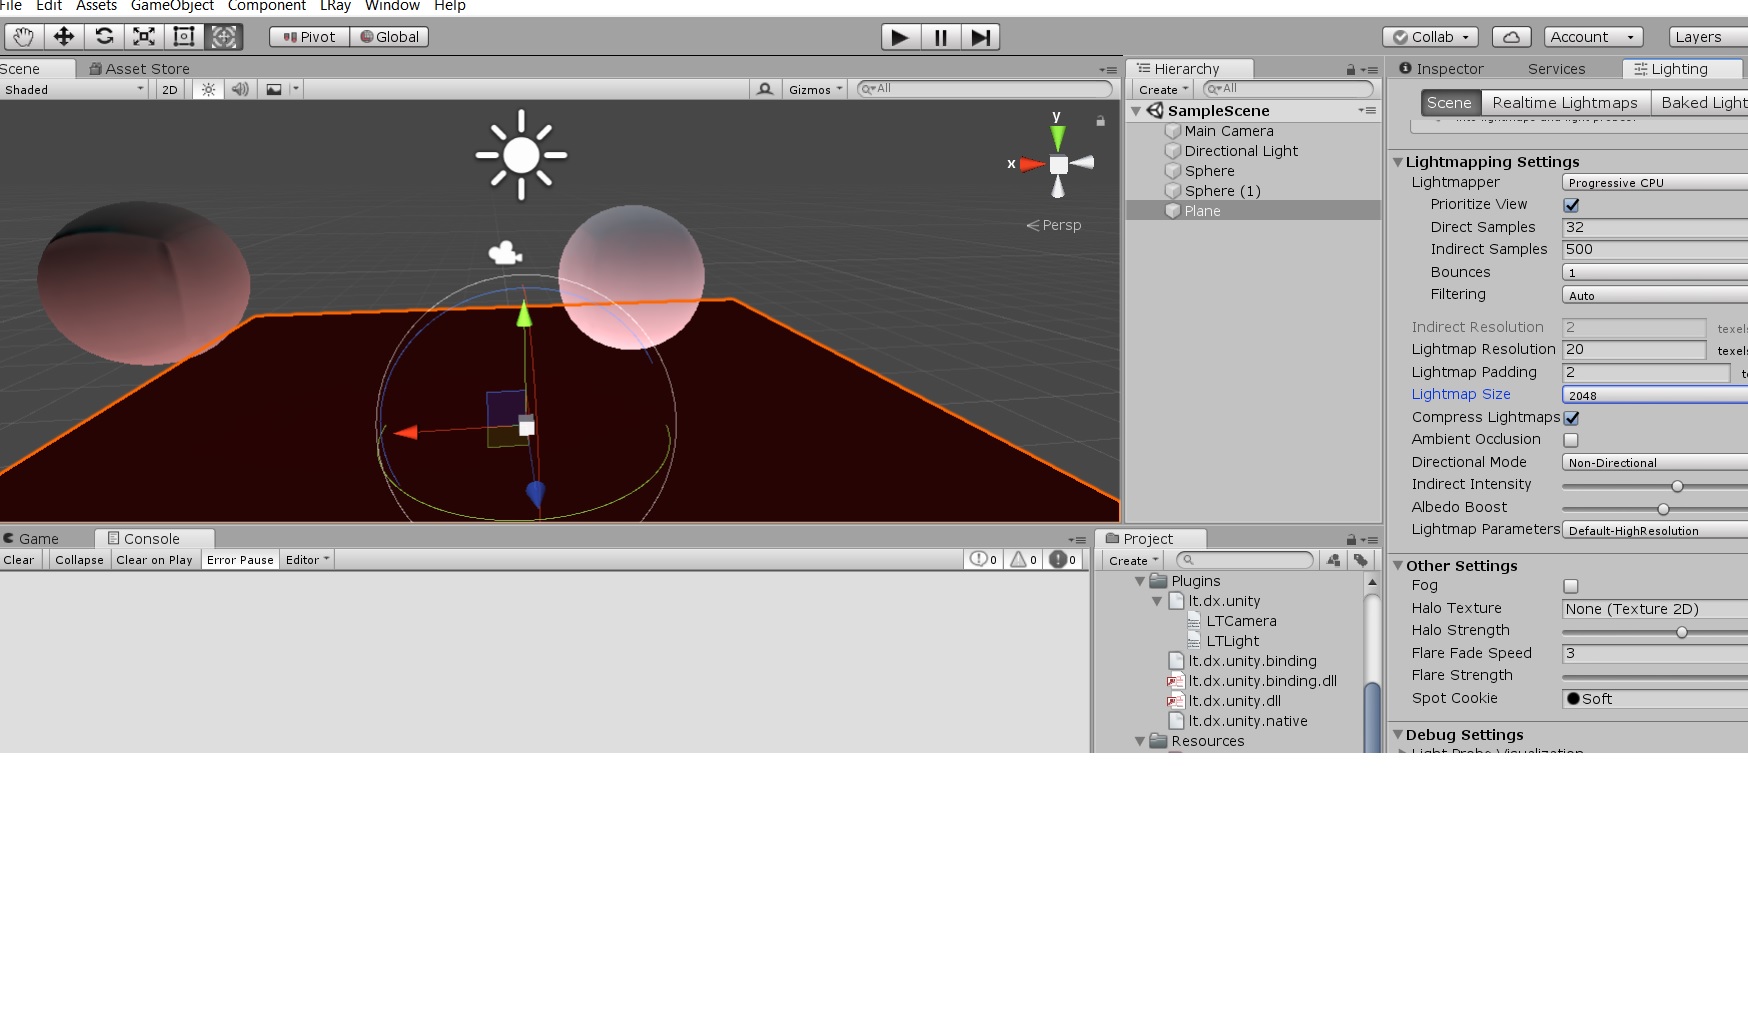Click the Directional Light sun gizmo
The width and height of the screenshot is (1748, 1024).
(x=521, y=155)
